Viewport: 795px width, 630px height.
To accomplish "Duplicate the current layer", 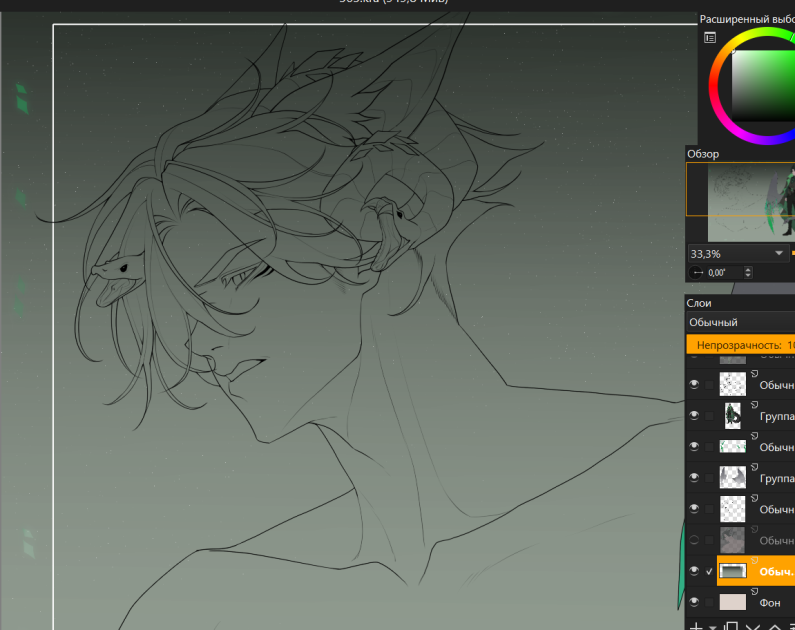I will pos(731,626).
